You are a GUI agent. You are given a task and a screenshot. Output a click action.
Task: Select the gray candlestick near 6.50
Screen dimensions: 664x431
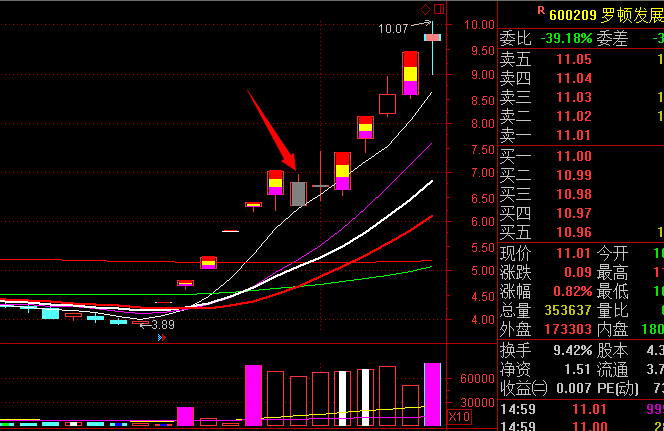point(298,193)
